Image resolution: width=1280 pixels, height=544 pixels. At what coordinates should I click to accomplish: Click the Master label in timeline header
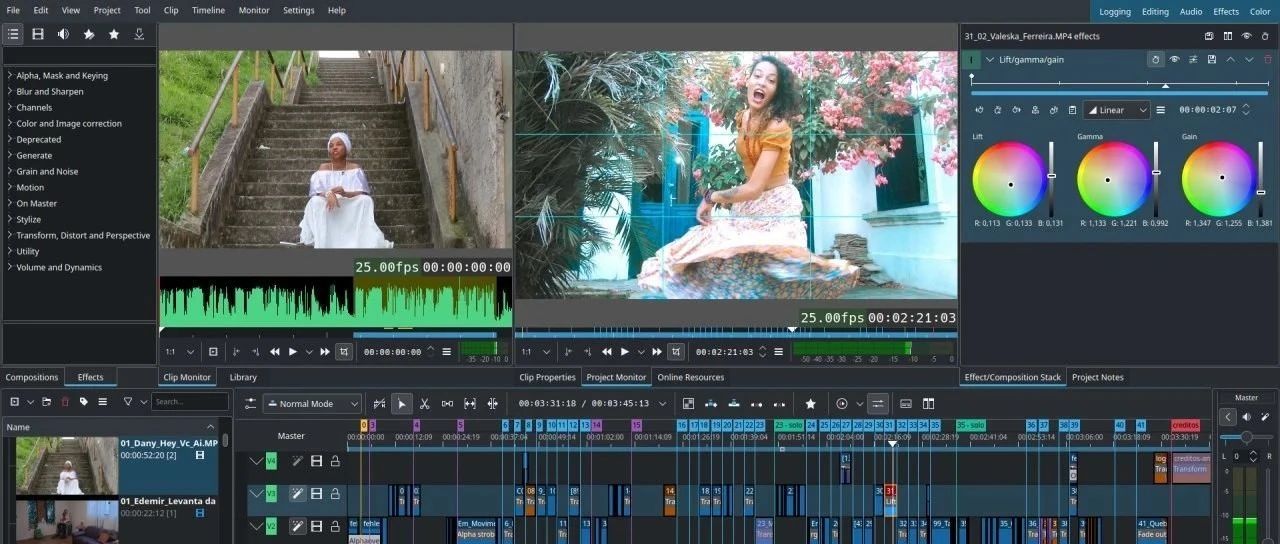[291, 436]
